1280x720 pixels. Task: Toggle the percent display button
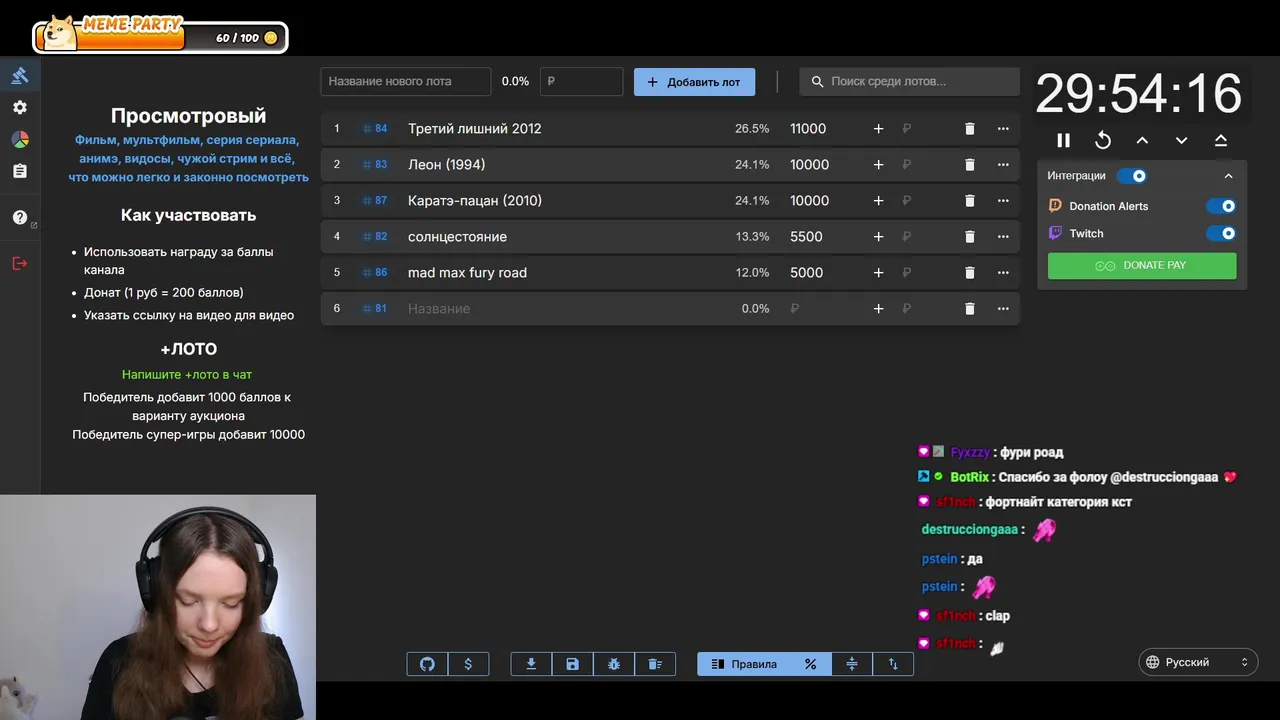811,664
